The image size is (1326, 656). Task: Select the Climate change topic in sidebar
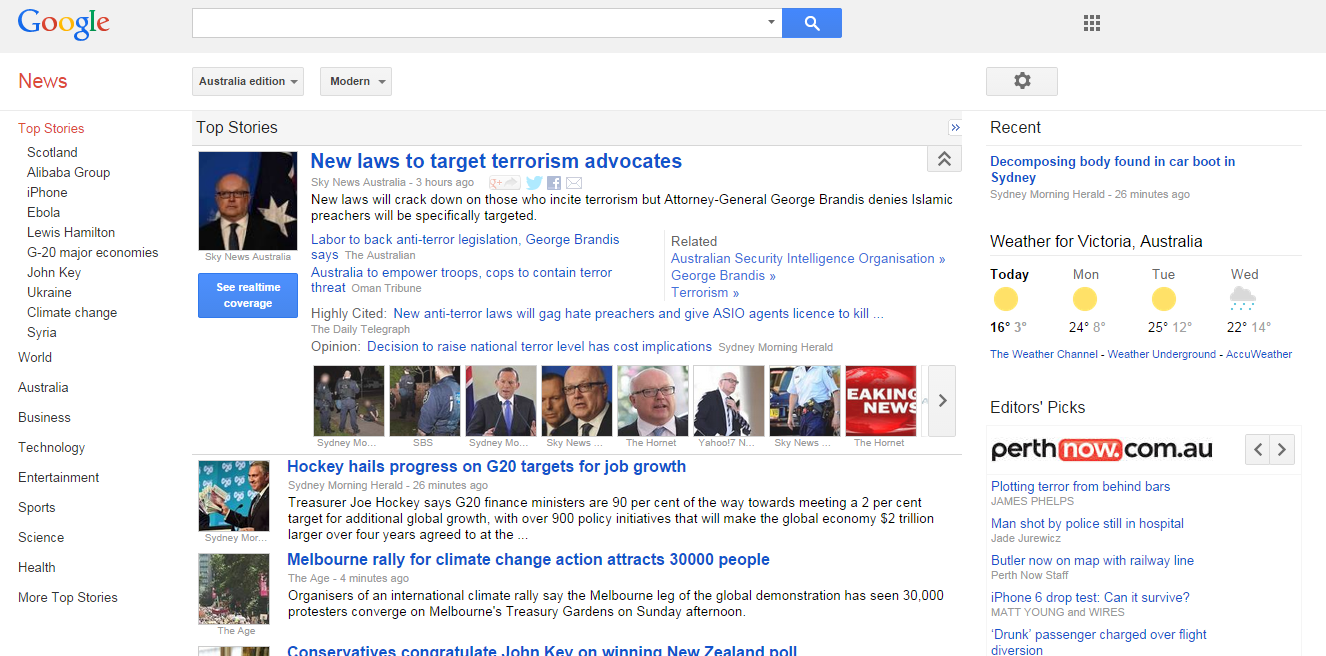pyautogui.click(x=72, y=312)
